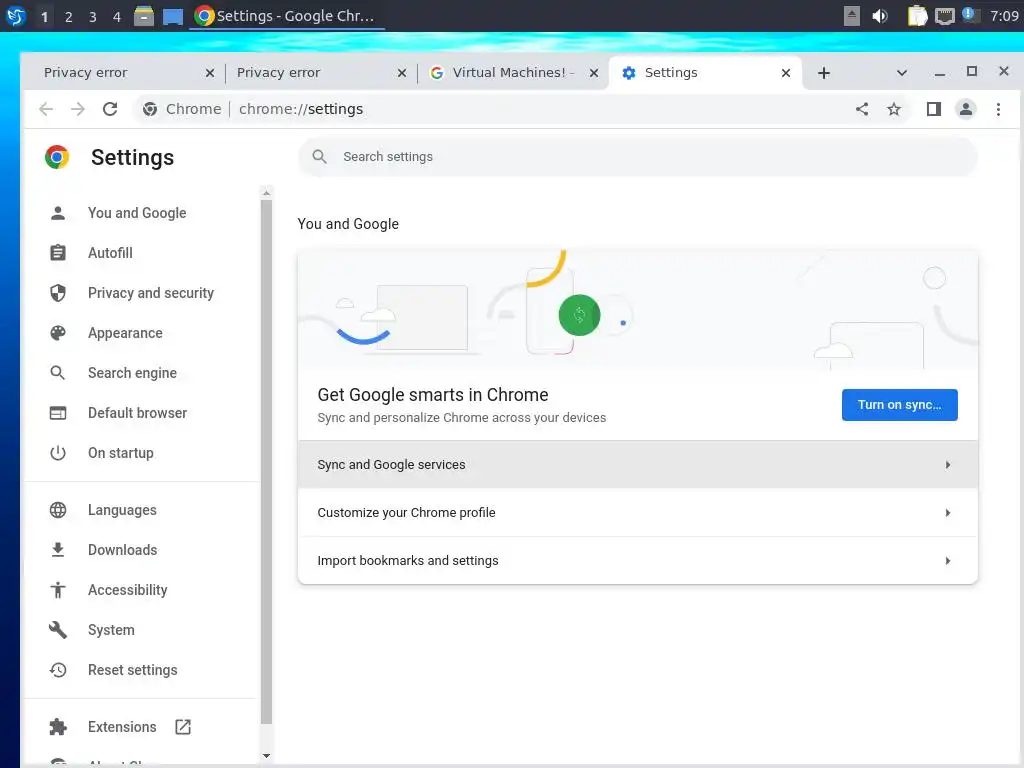Select the Default browser window icon
The height and width of the screenshot is (768, 1024).
57,413
